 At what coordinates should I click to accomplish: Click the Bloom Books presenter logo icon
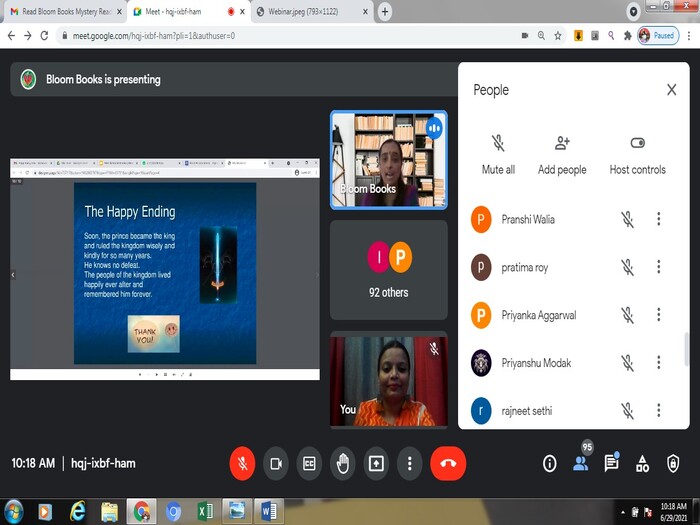(x=28, y=79)
